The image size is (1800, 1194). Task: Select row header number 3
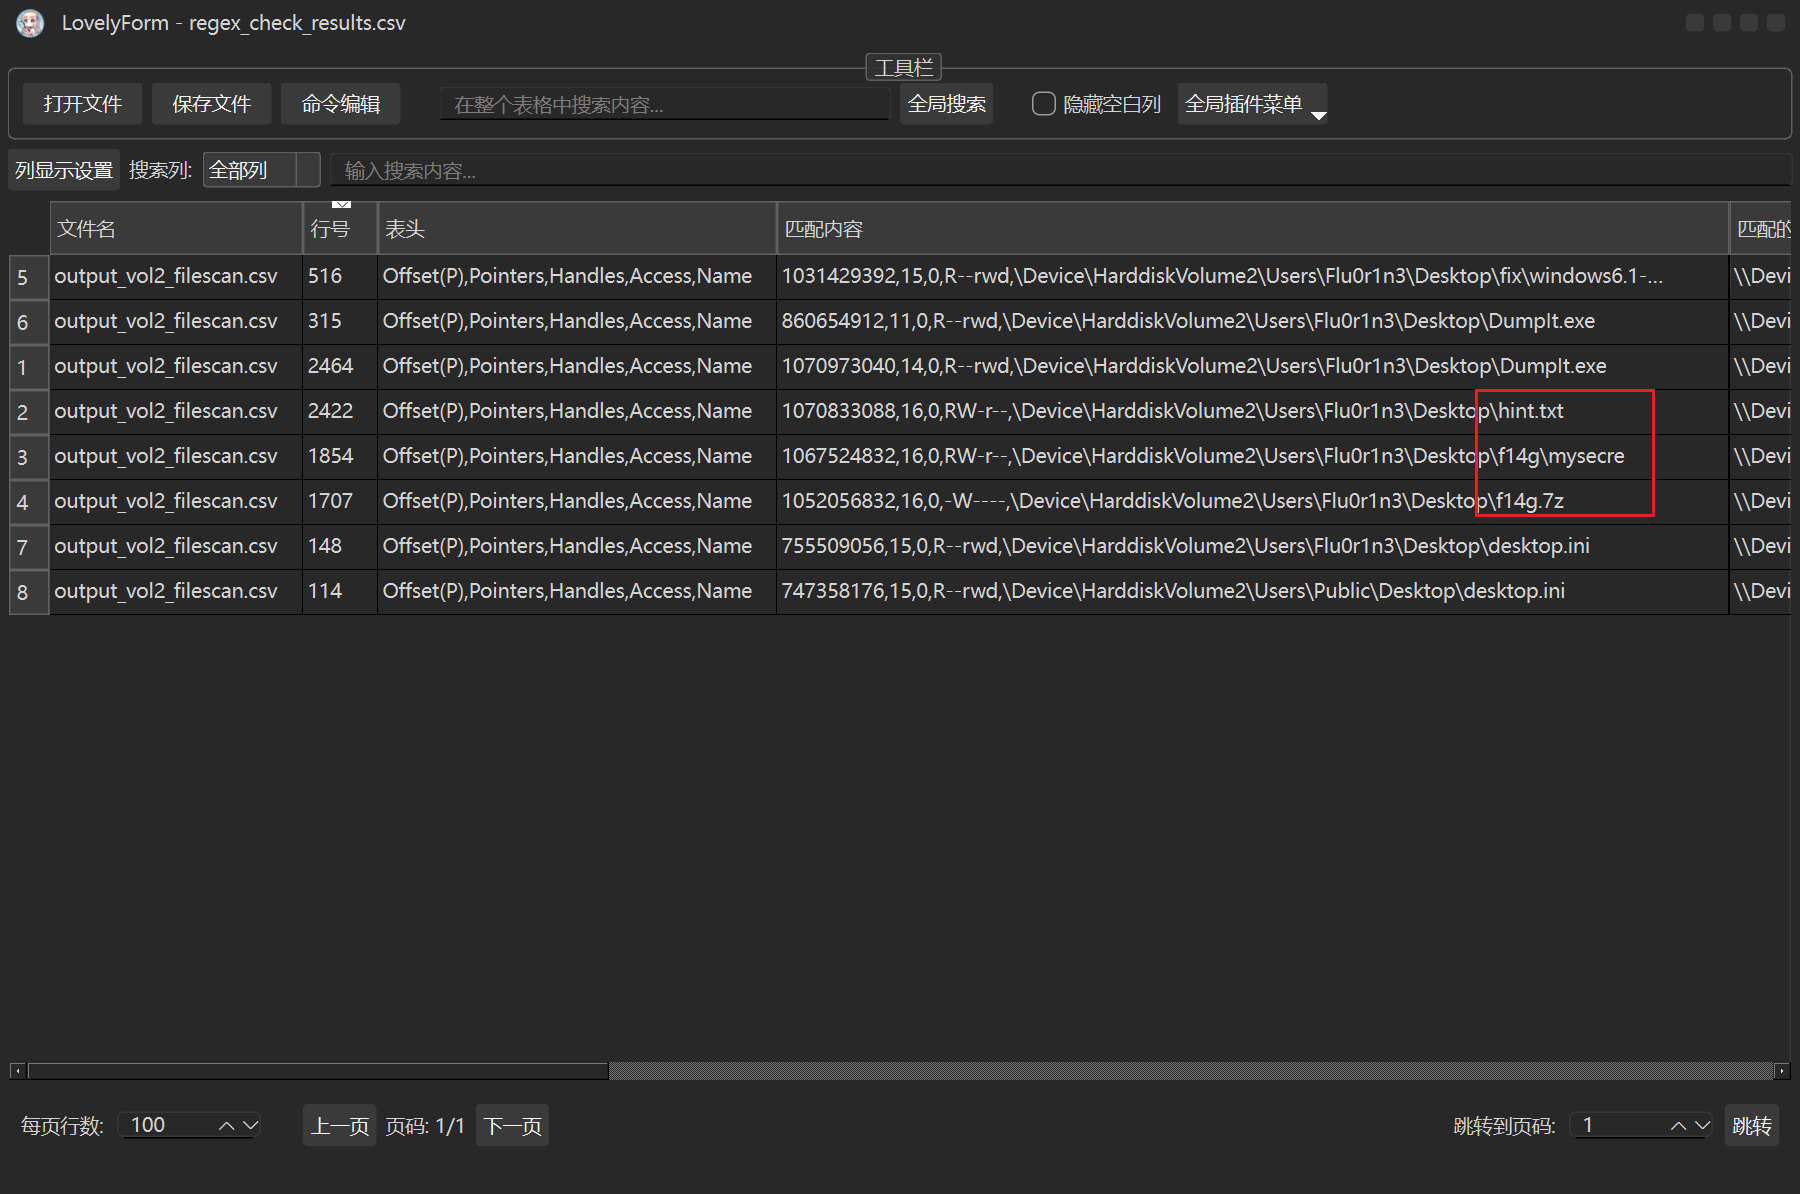pyautogui.click(x=29, y=457)
